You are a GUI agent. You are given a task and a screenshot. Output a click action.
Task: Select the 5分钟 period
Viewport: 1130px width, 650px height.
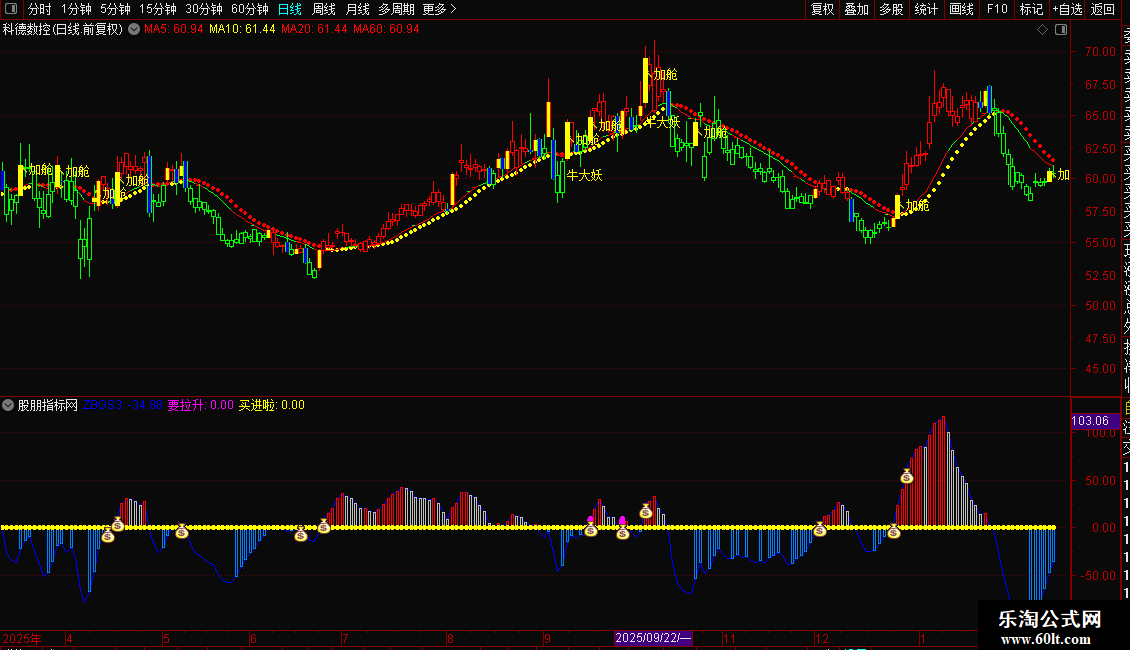115,9
